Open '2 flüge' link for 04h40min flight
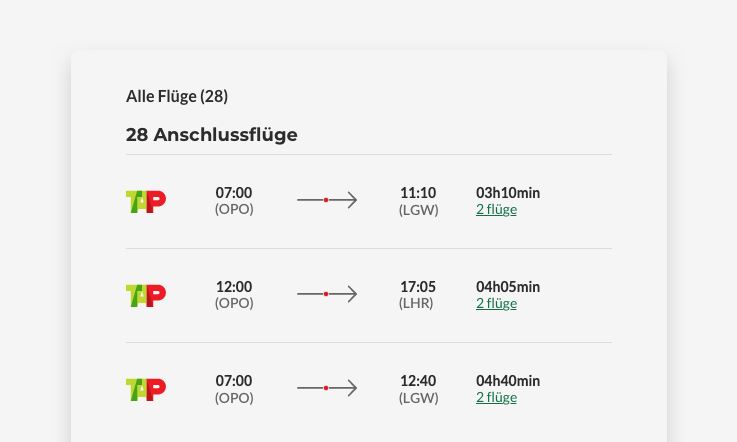Screen dimensions: 737x442 (x=496, y=397)
